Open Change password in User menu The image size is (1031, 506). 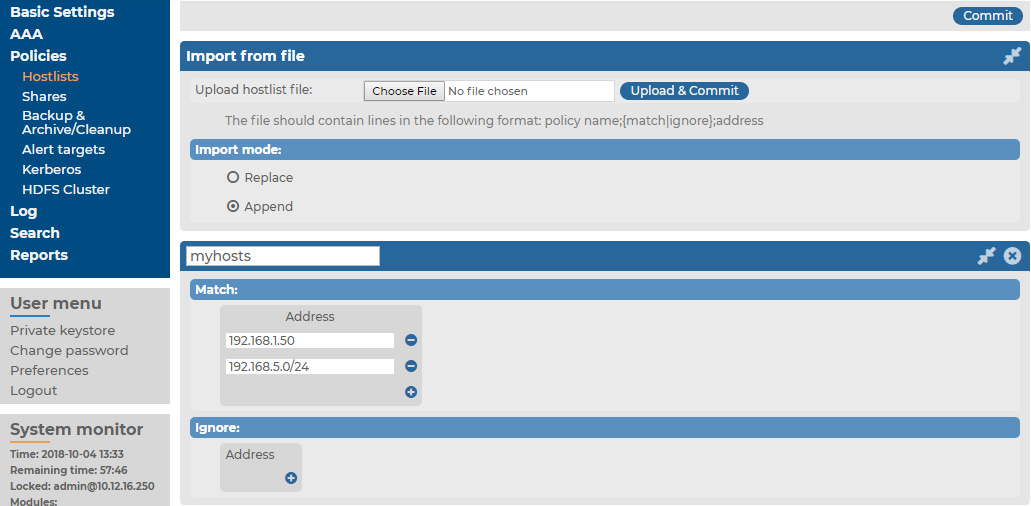pos(69,350)
